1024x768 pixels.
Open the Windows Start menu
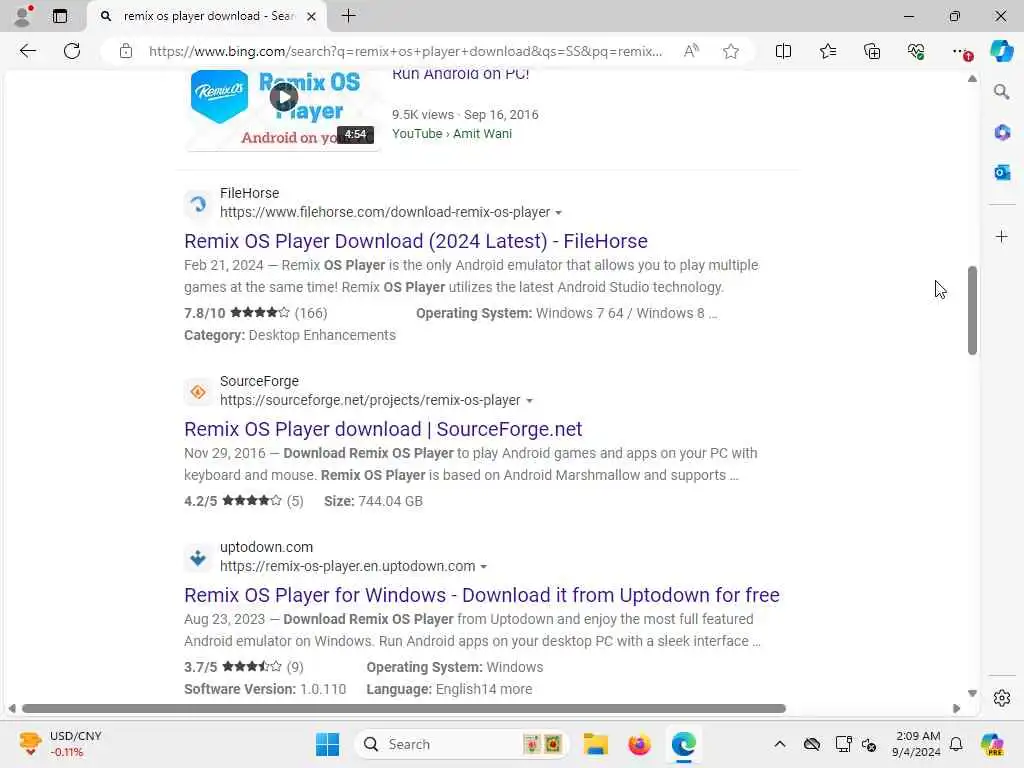[x=327, y=744]
